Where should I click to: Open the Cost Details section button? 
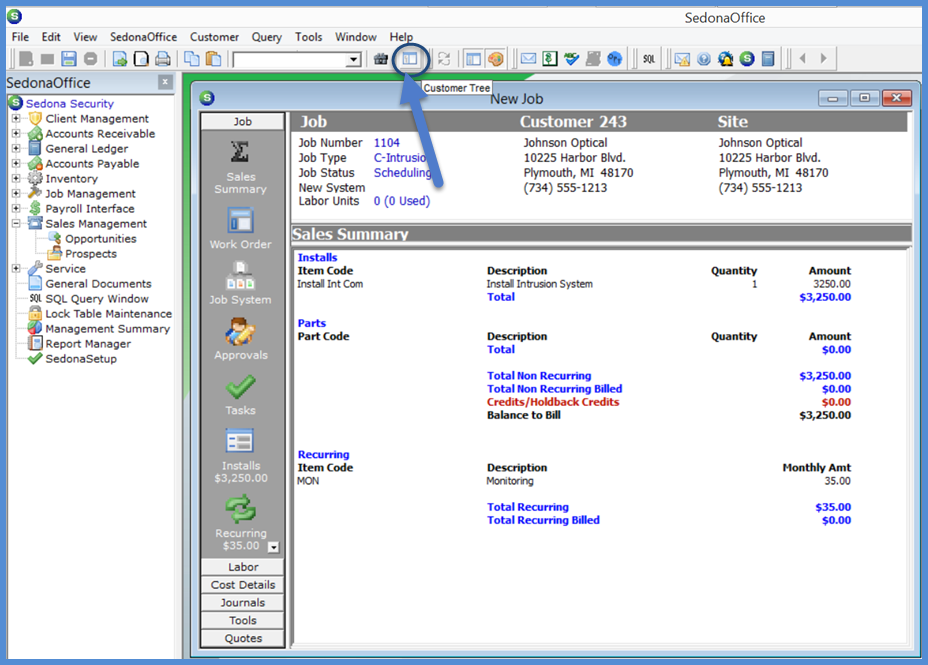coord(243,585)
